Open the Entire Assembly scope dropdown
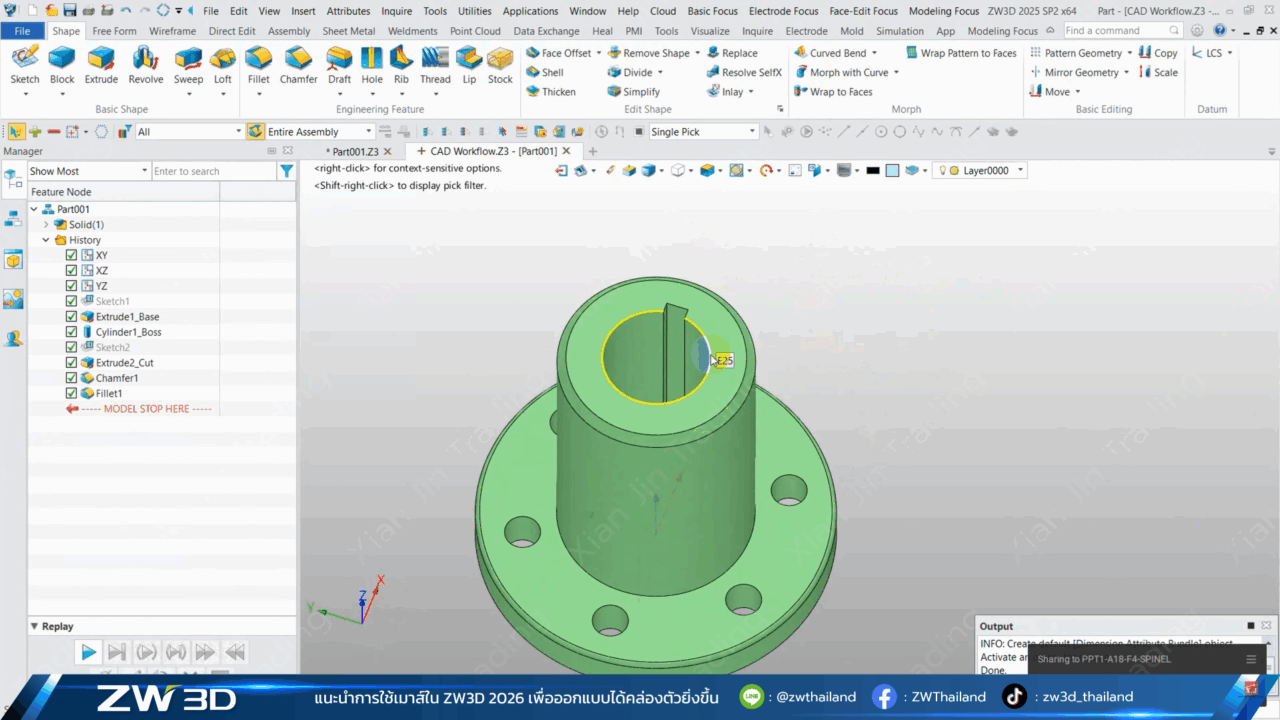Image resolution: width=1280 pixels, height=720 pixels. coord(368,132)
